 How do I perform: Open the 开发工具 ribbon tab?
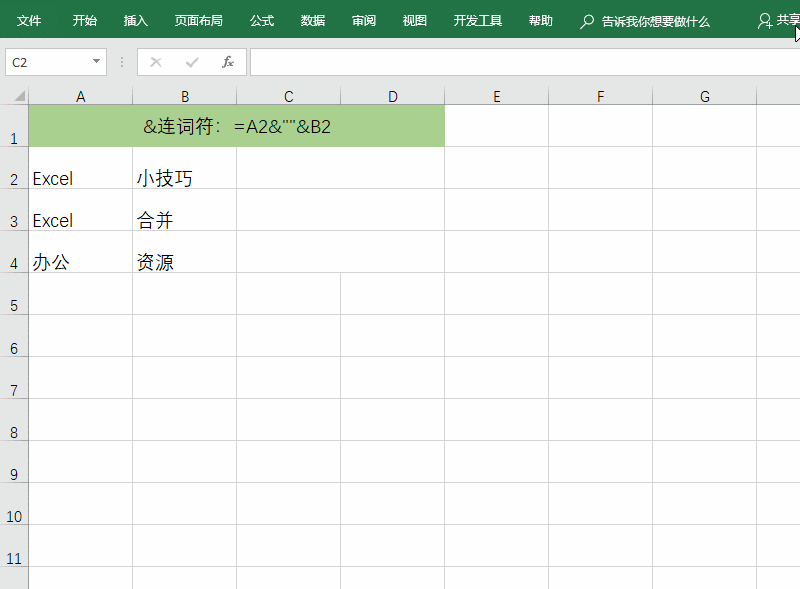[478, 20]
